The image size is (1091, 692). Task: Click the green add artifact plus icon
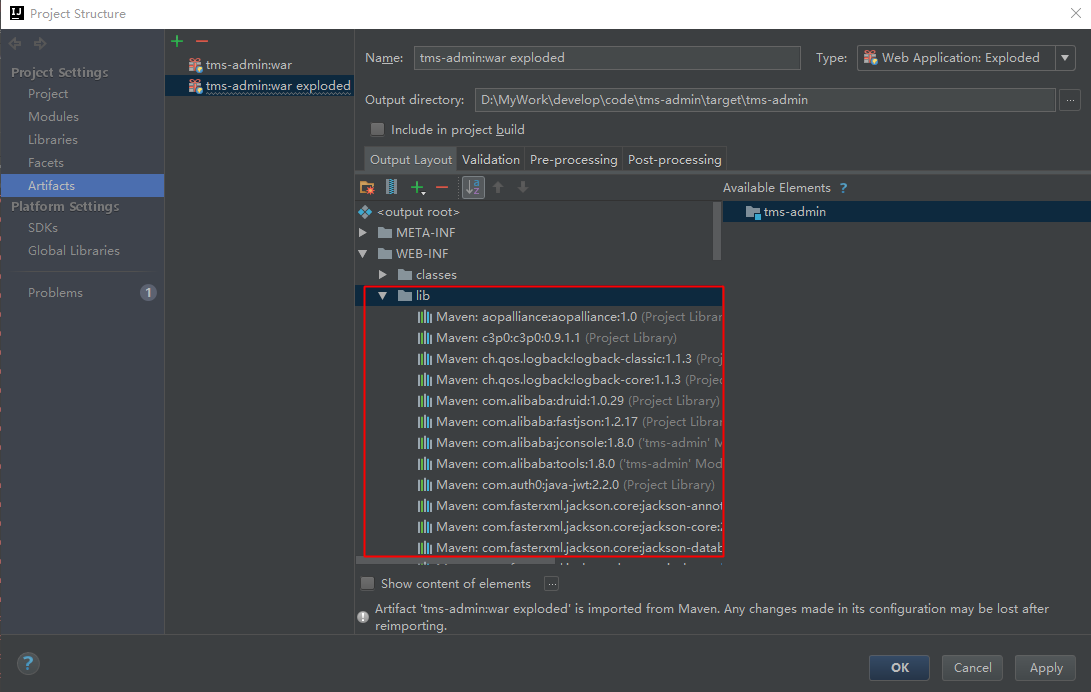177,41
